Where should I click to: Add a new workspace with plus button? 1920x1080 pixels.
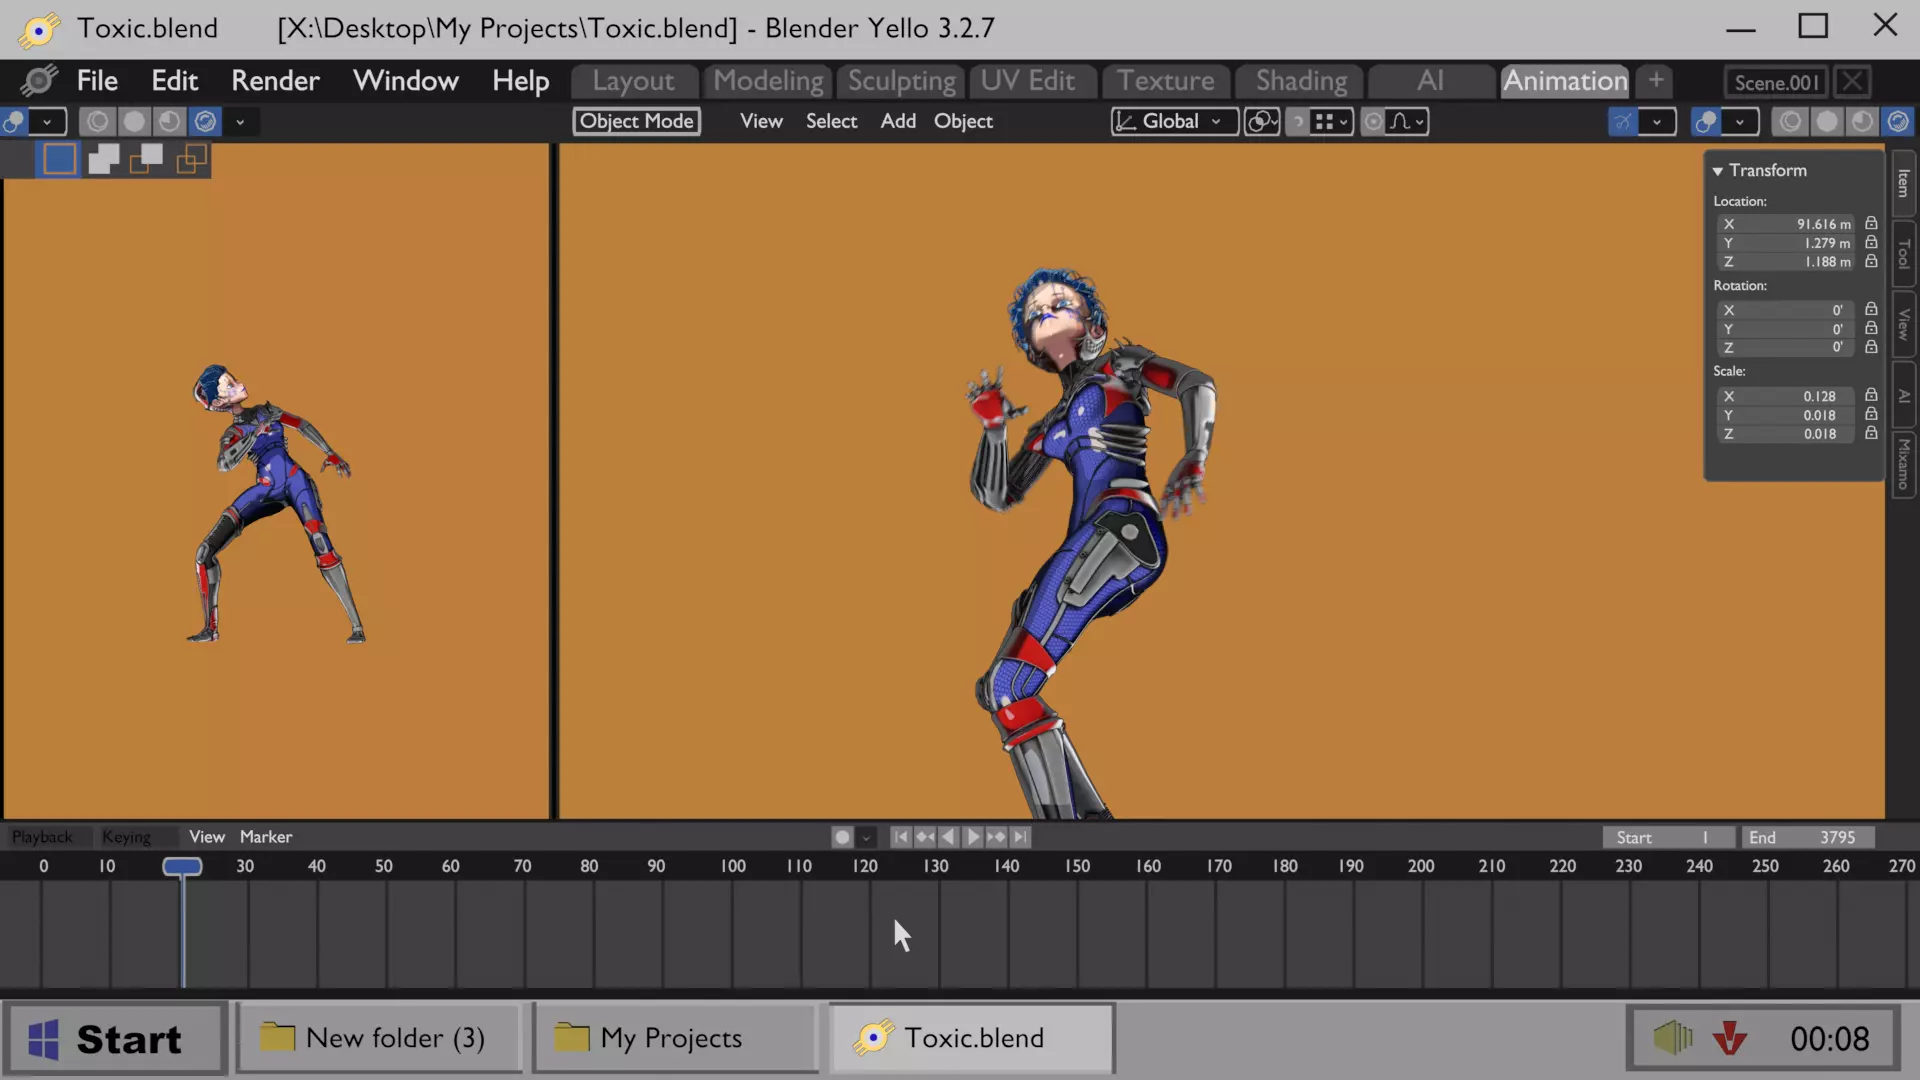point(1656,81)
